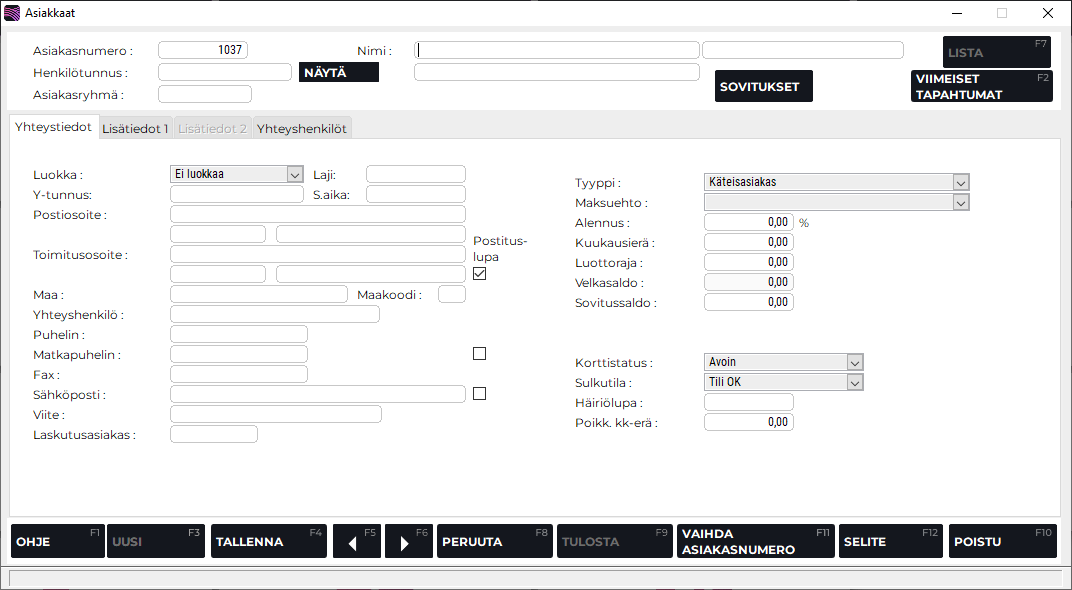Image resolution: width=1072 pixels, height=590 pixels.
Task: Click the Asiakkaat app icon in title bar
Action: click(x=12, y=13)
